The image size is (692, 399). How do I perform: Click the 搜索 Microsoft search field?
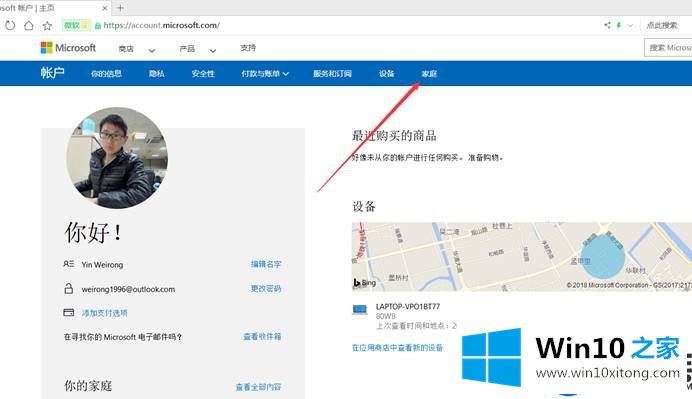tap(668, 48)
